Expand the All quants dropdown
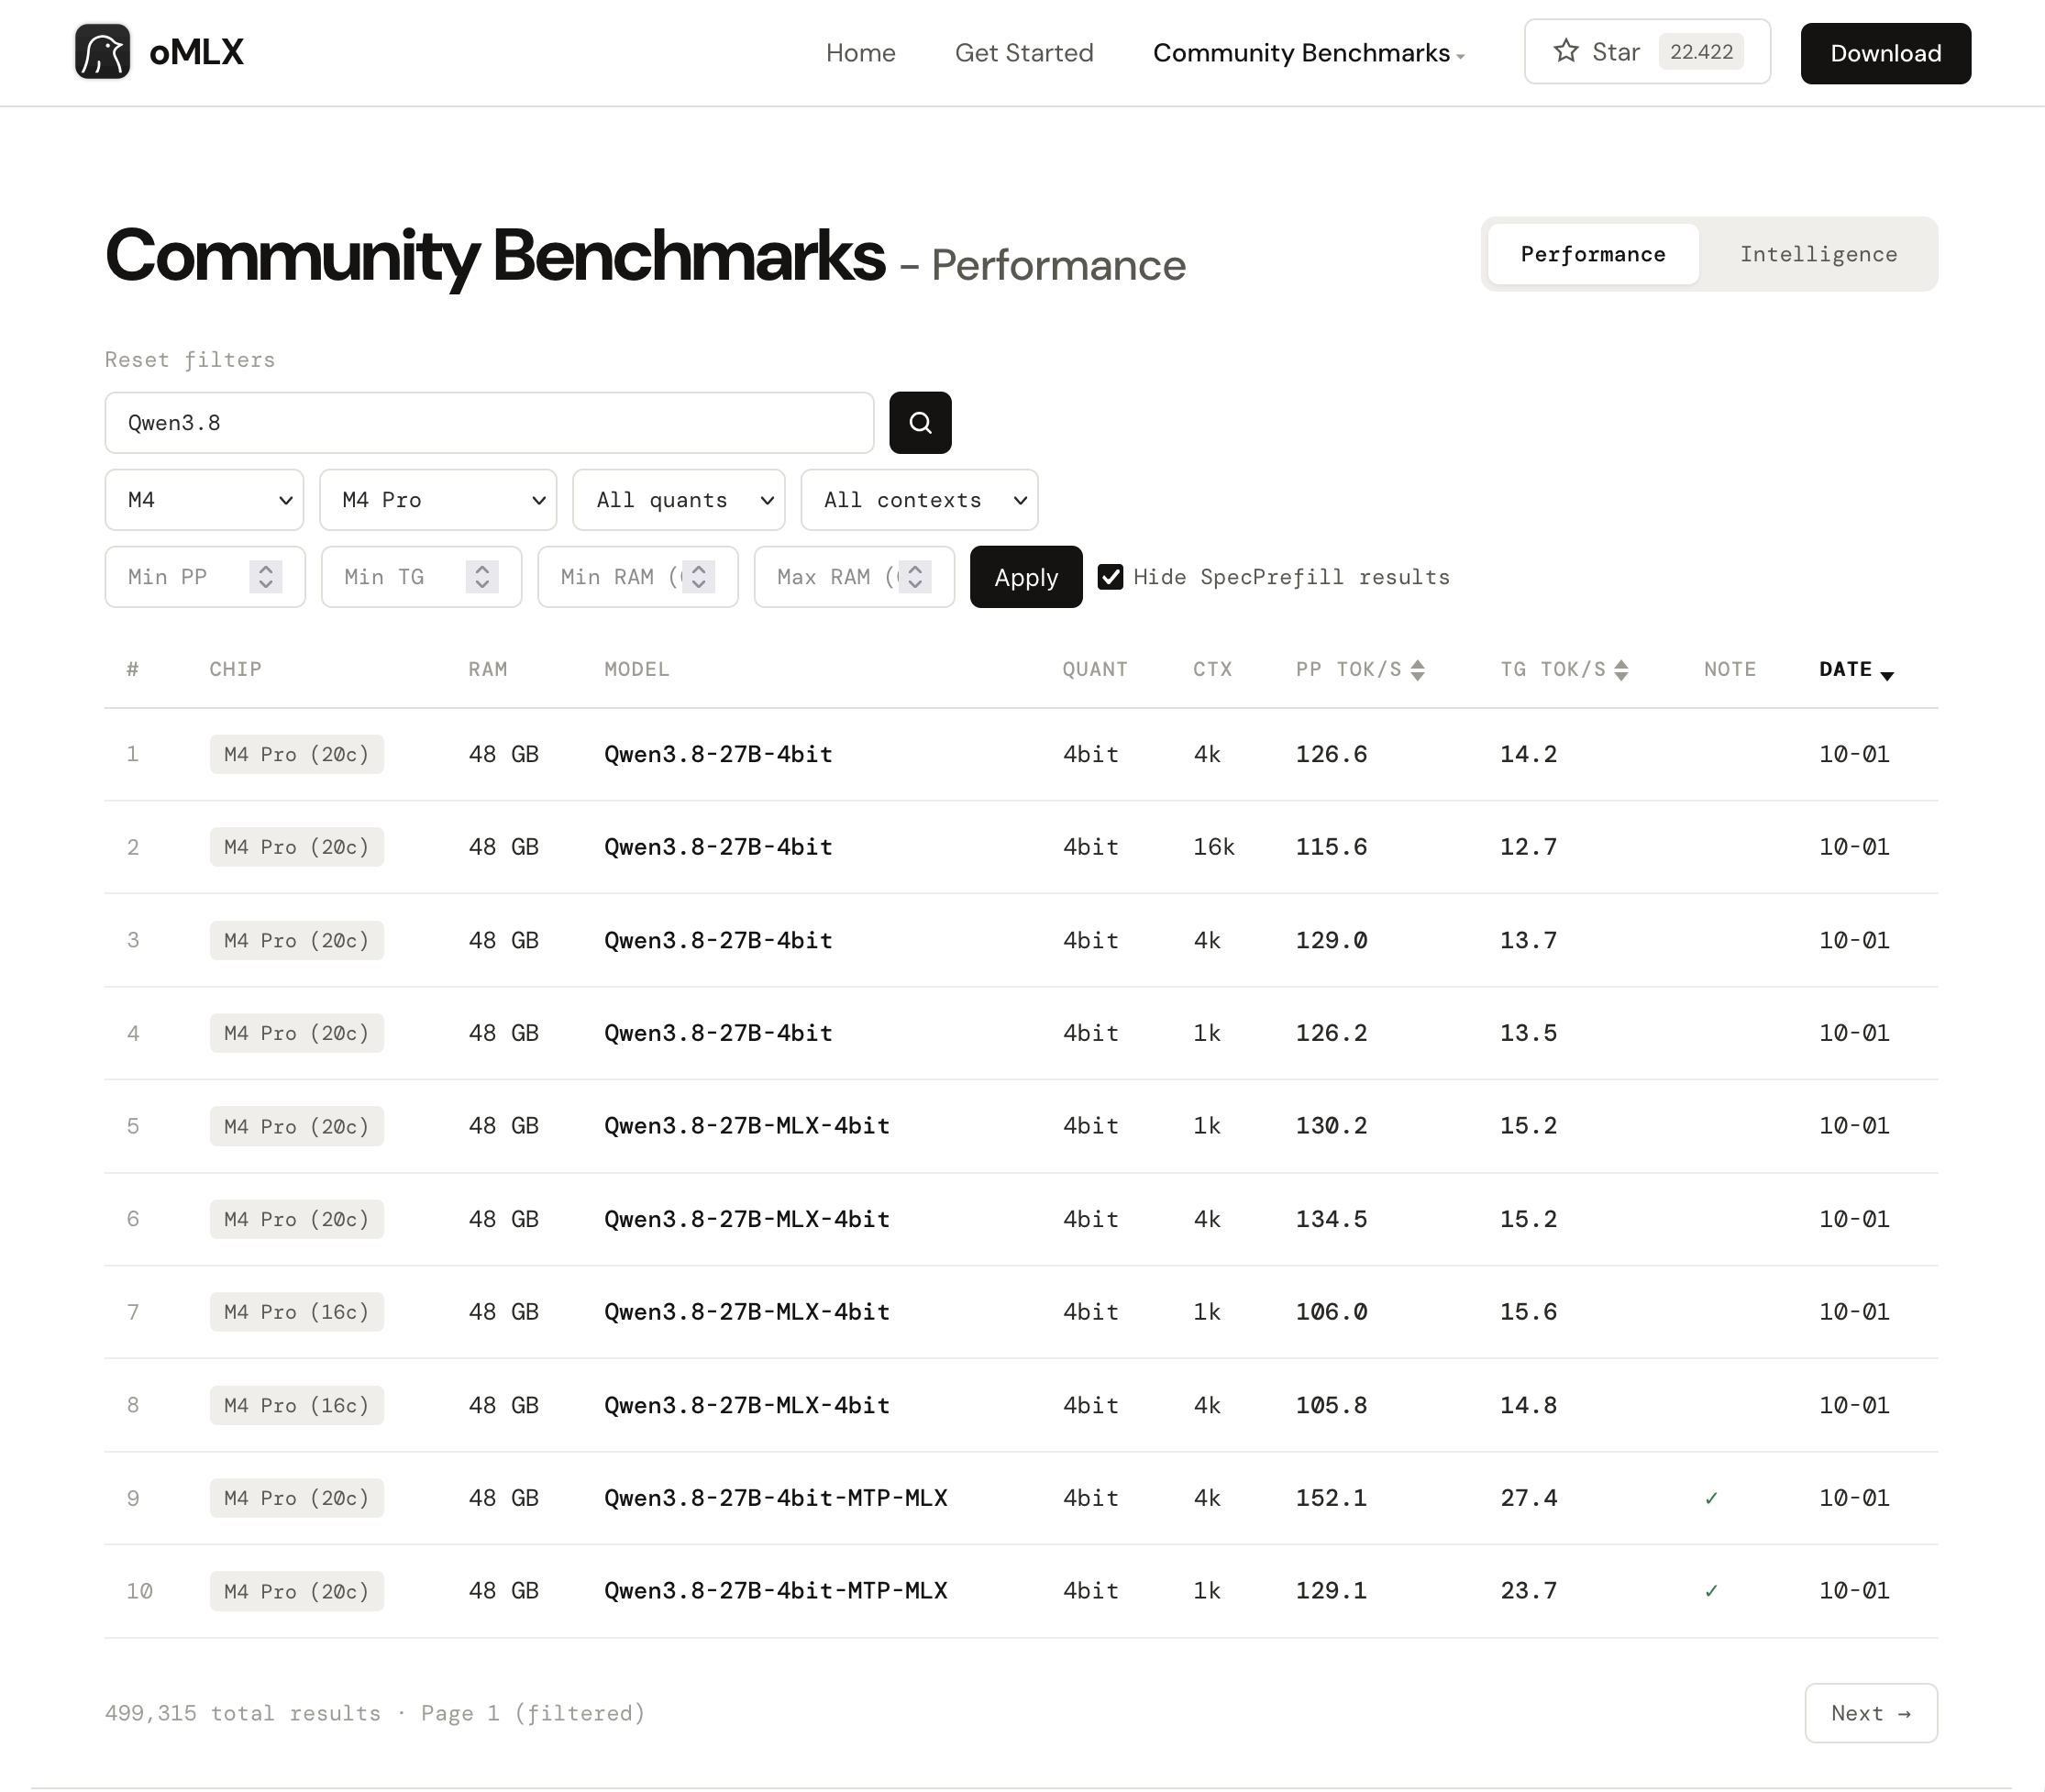The height and width of the screenshot is (1792, 2045). tap(679, 500)
